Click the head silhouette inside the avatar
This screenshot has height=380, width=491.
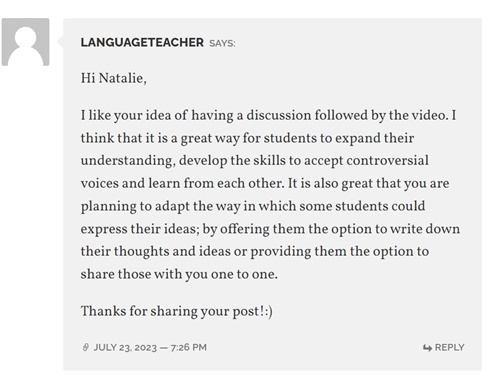[x=25, y=37]
